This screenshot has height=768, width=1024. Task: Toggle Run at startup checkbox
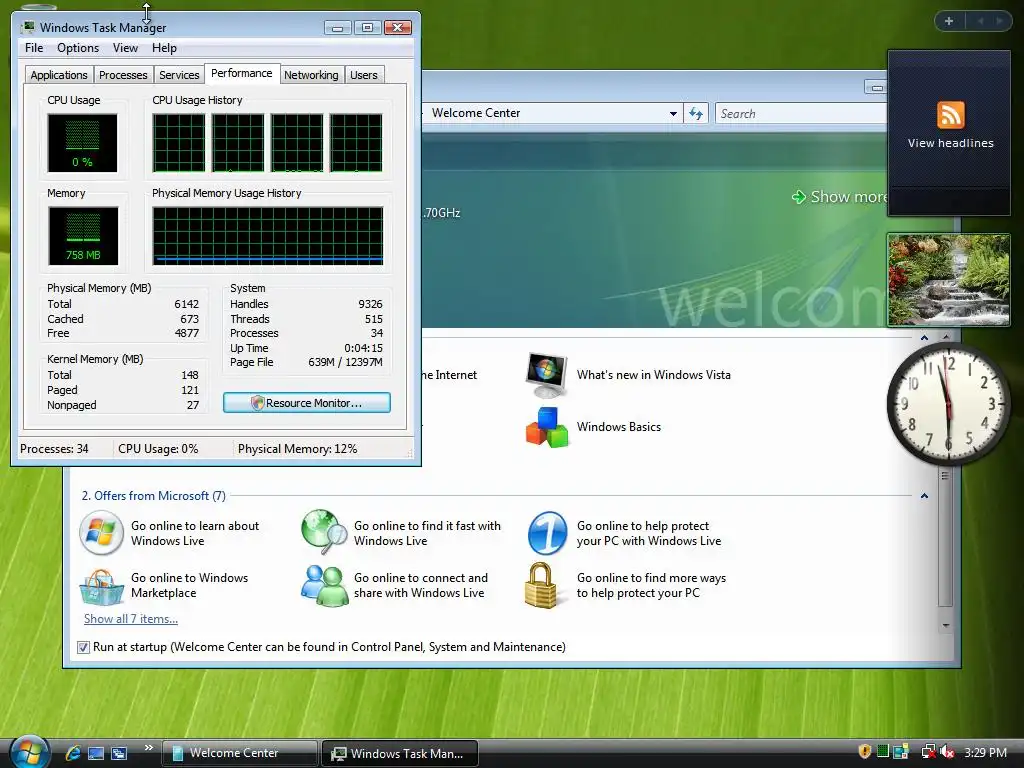[83, 647]
